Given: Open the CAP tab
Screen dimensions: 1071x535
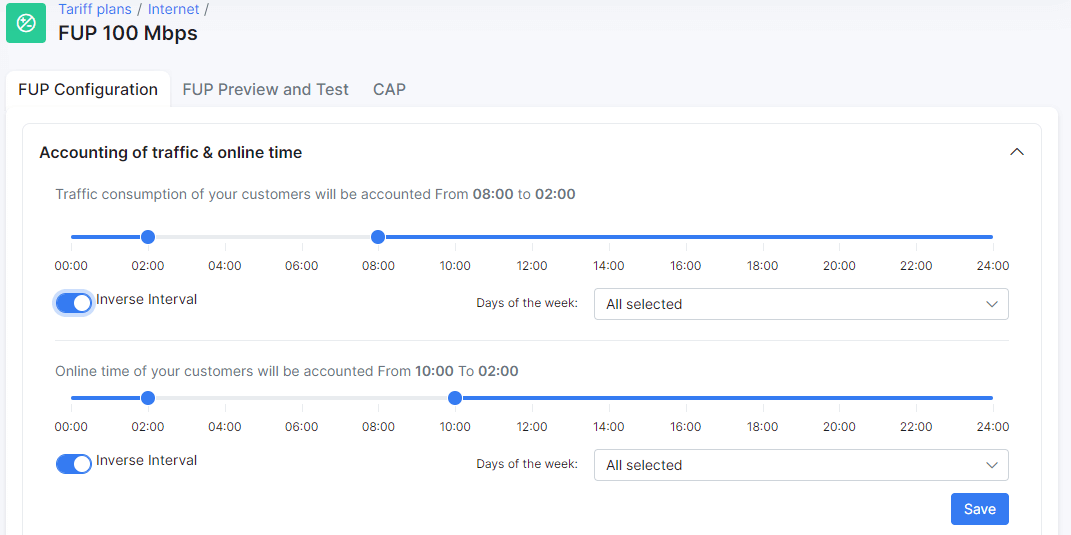Looking at the screenshot, I should (389, 90).
